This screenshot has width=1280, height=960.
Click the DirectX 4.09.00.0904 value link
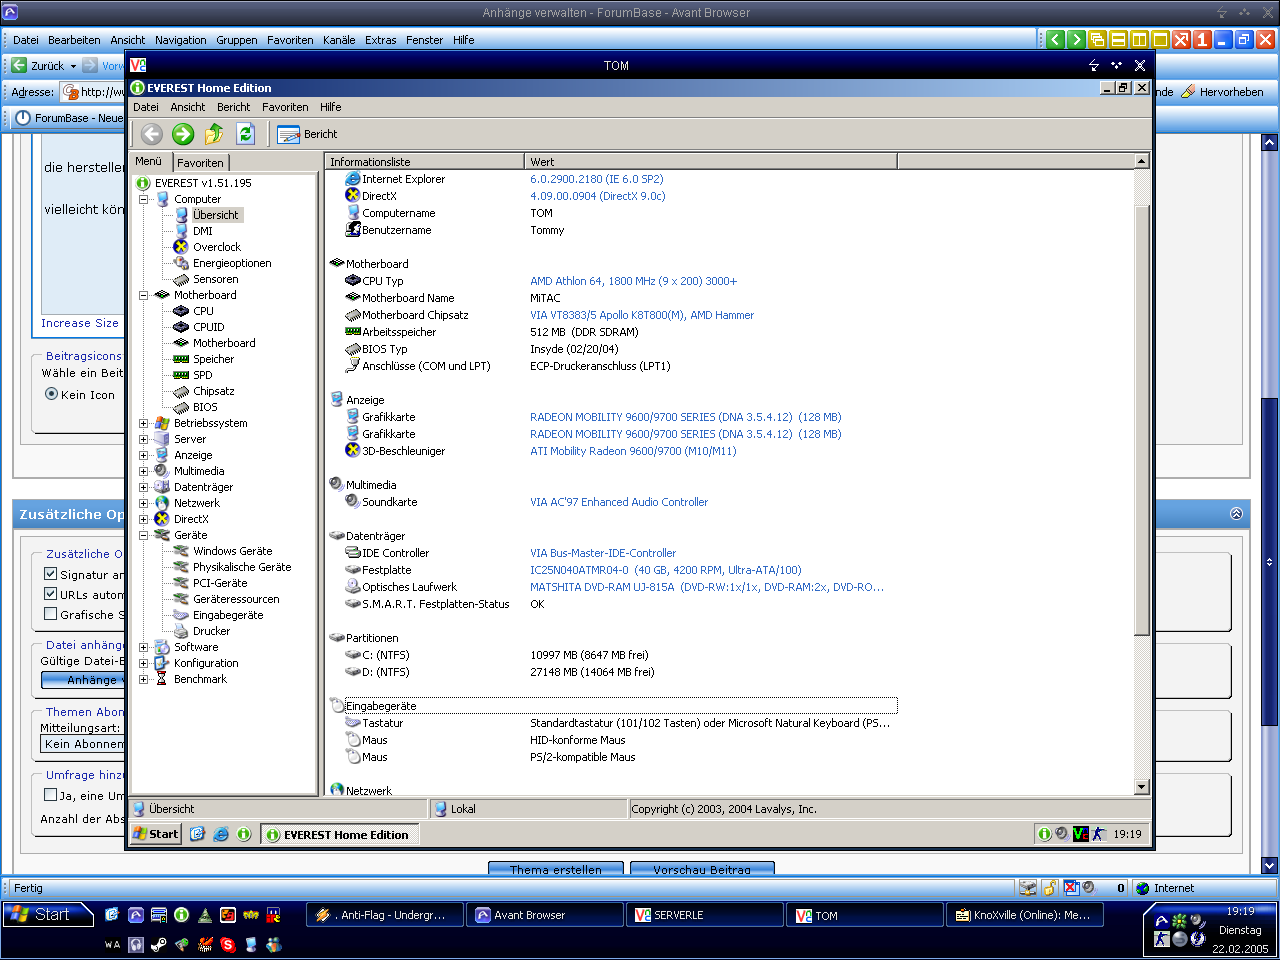pos(598,196)
